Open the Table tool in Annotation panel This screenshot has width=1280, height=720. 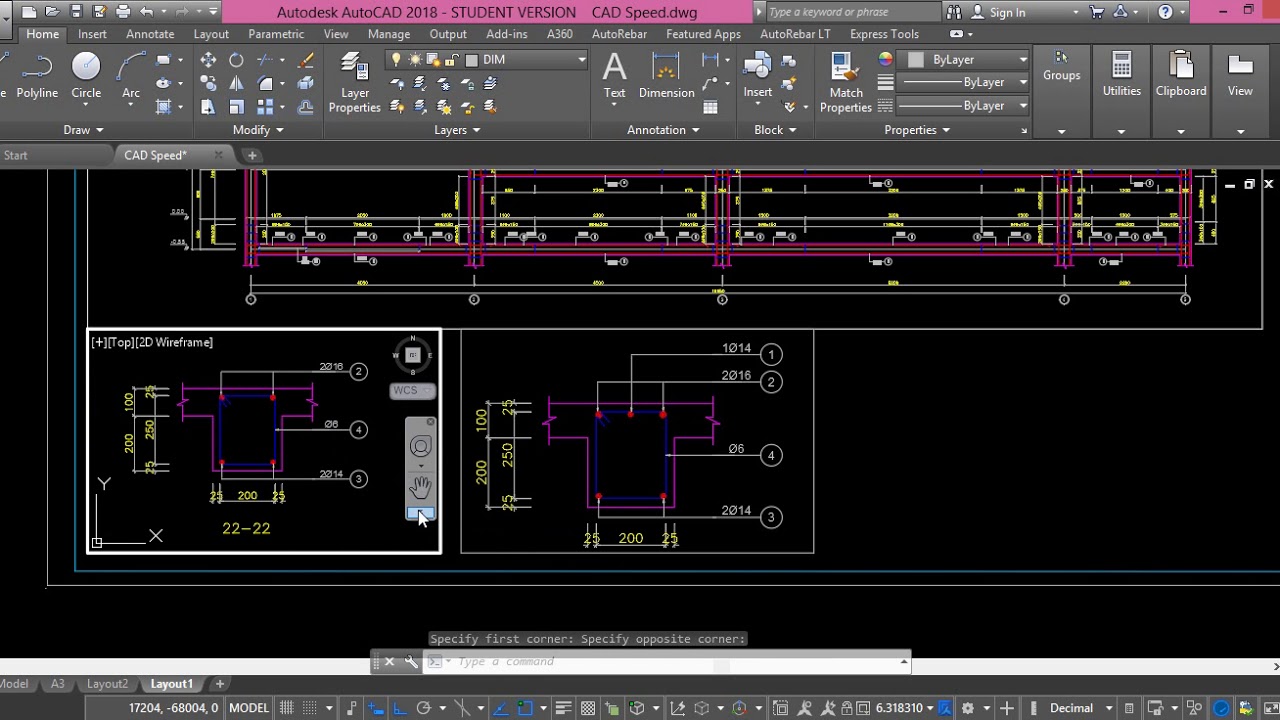click(710, 107)
